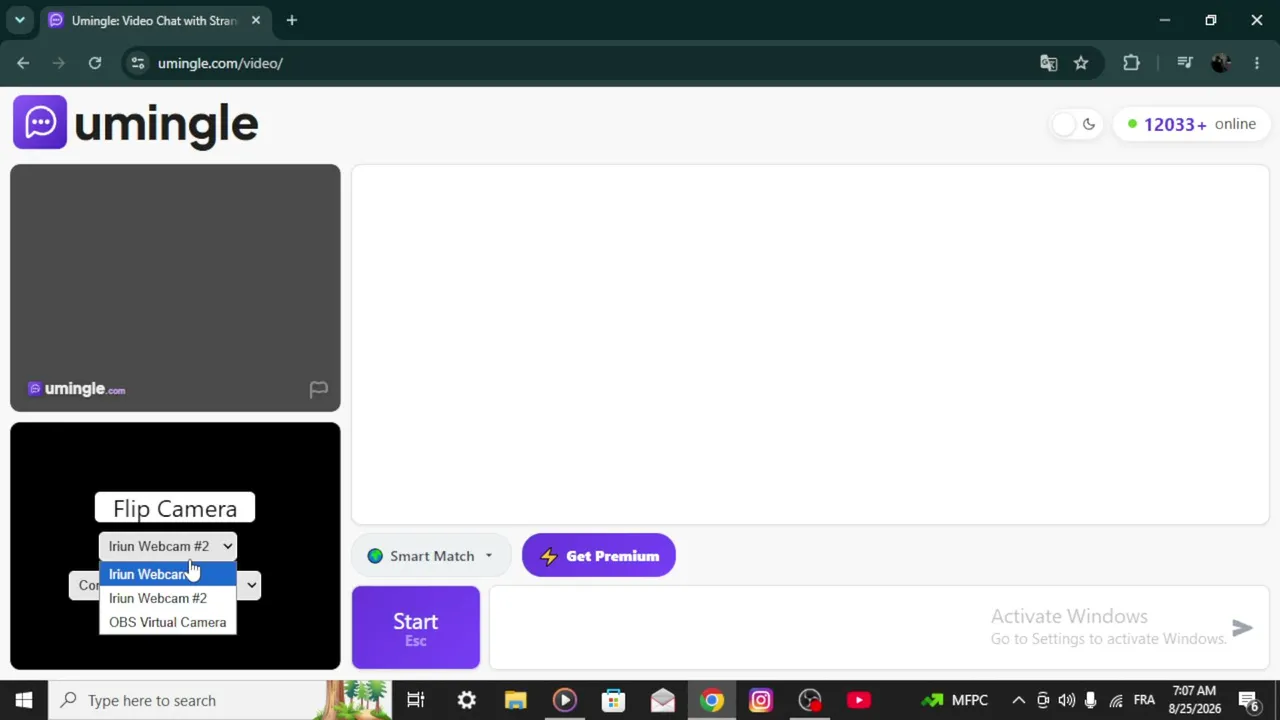This screenshot has height=720, width=1280.
Task: Open Task View in the taskbar
Action: 416,700
